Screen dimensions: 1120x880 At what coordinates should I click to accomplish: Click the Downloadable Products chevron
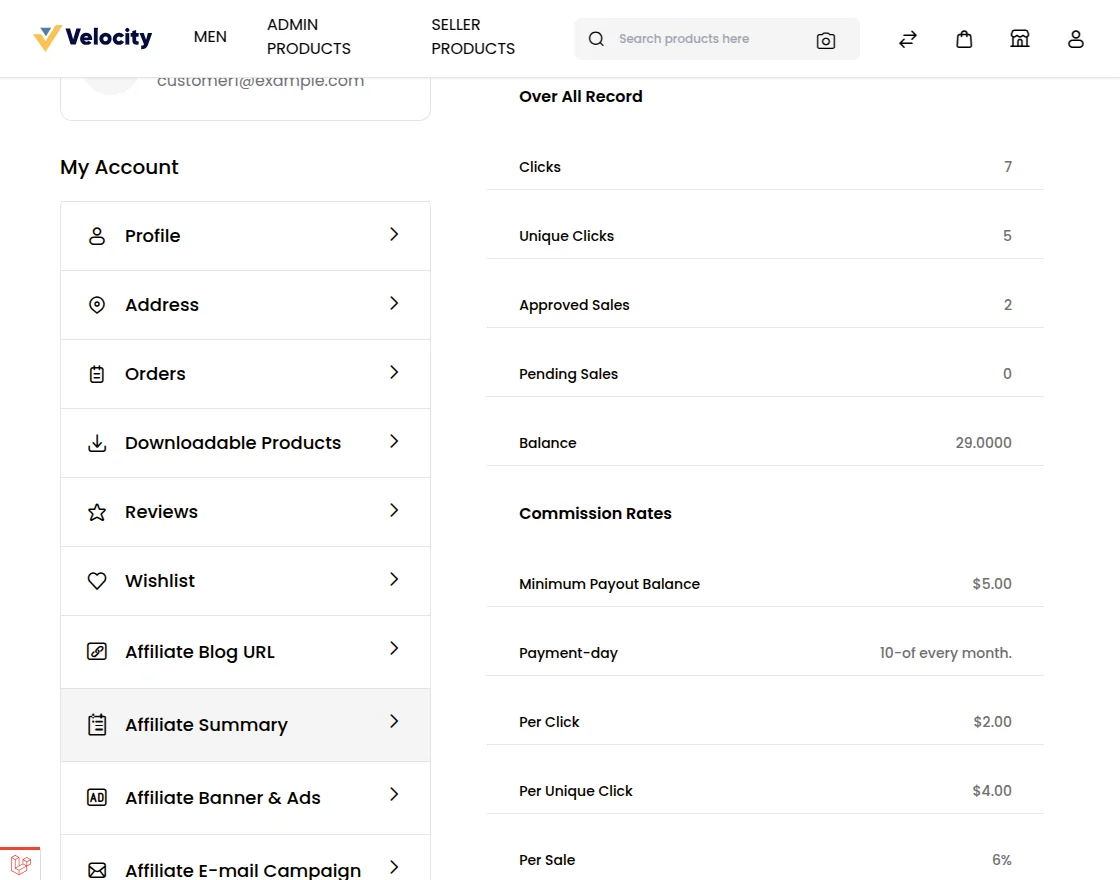(394, 441)
